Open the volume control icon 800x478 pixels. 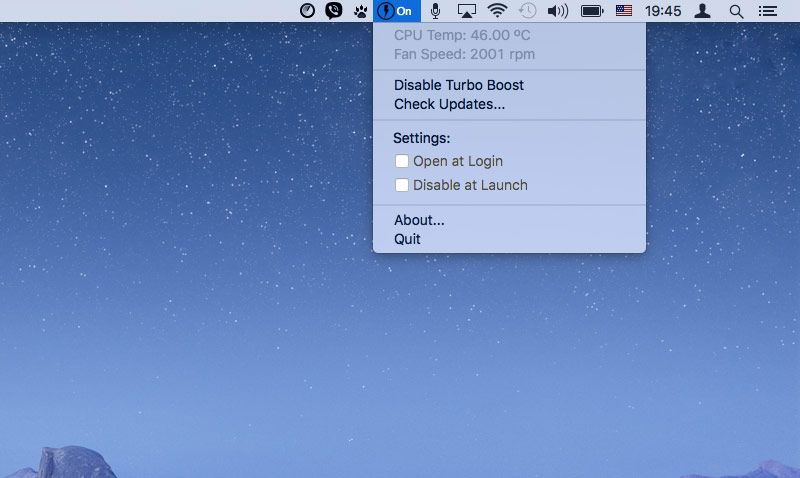pyautogui.click(x=558, y=11)
